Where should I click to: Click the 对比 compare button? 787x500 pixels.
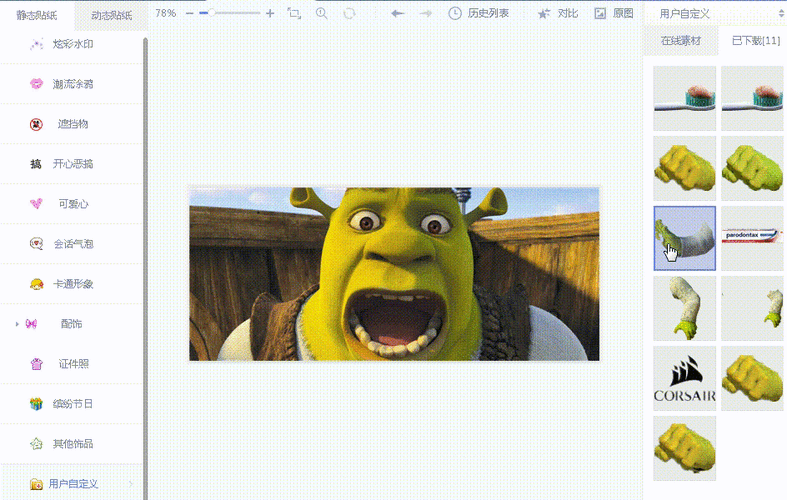coord(558,14)
